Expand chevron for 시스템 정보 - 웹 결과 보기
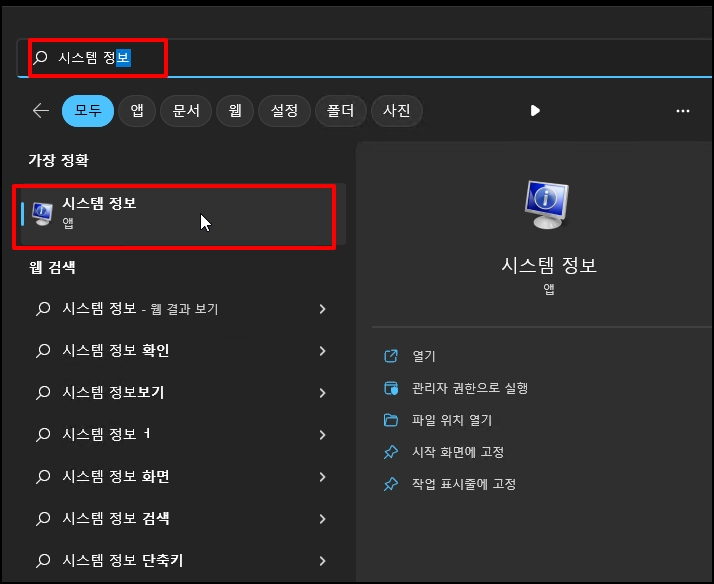Viewport: 714px width, 584px height. (322, 309)
